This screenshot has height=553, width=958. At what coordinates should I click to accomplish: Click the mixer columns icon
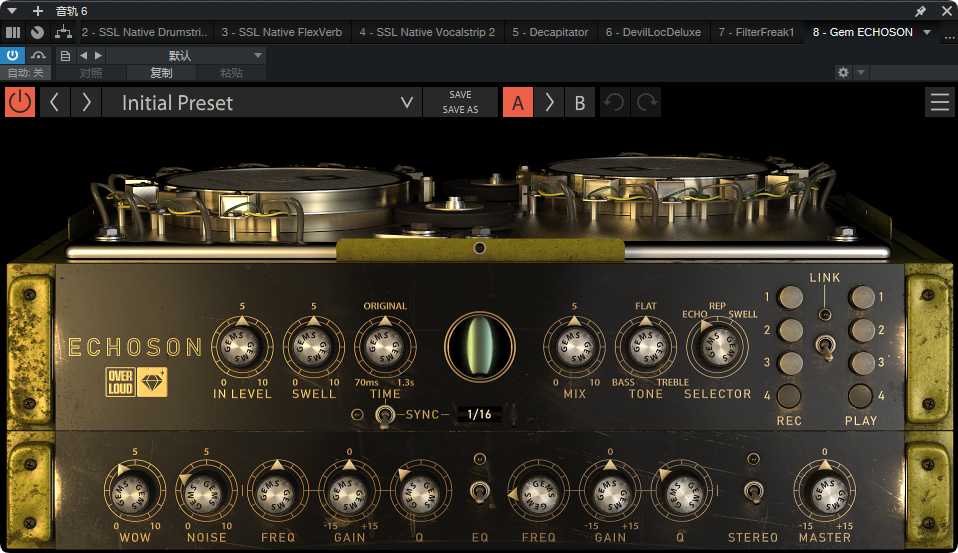tap(13, 32)
